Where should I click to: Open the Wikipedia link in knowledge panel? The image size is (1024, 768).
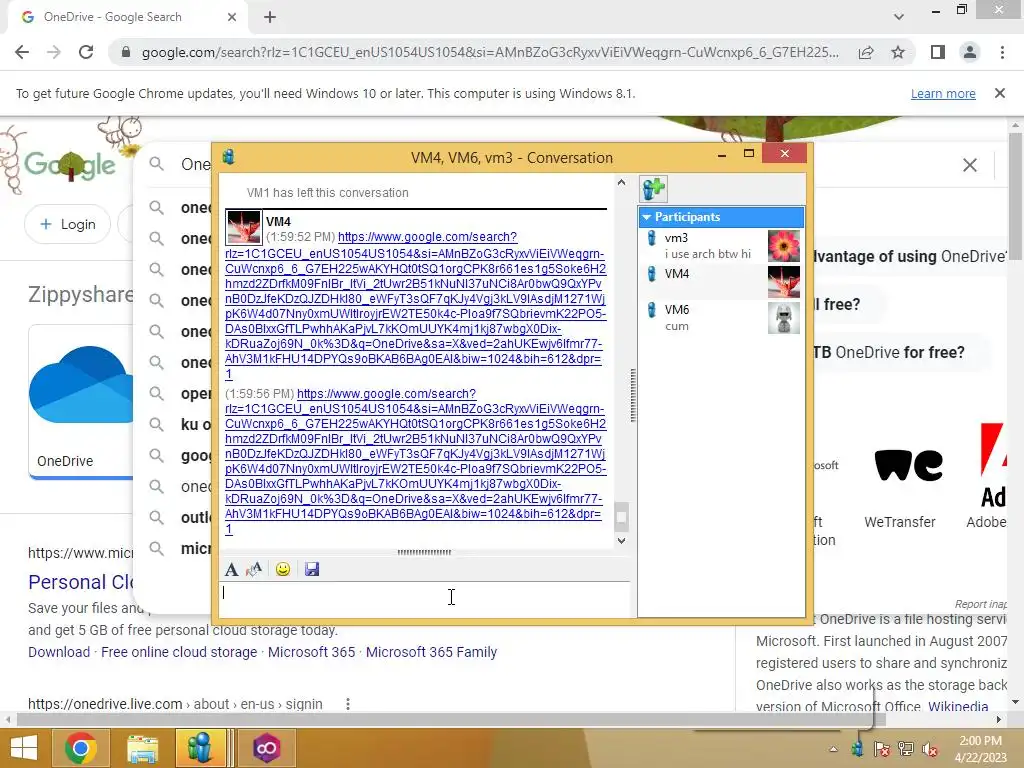tap(958, 707)
